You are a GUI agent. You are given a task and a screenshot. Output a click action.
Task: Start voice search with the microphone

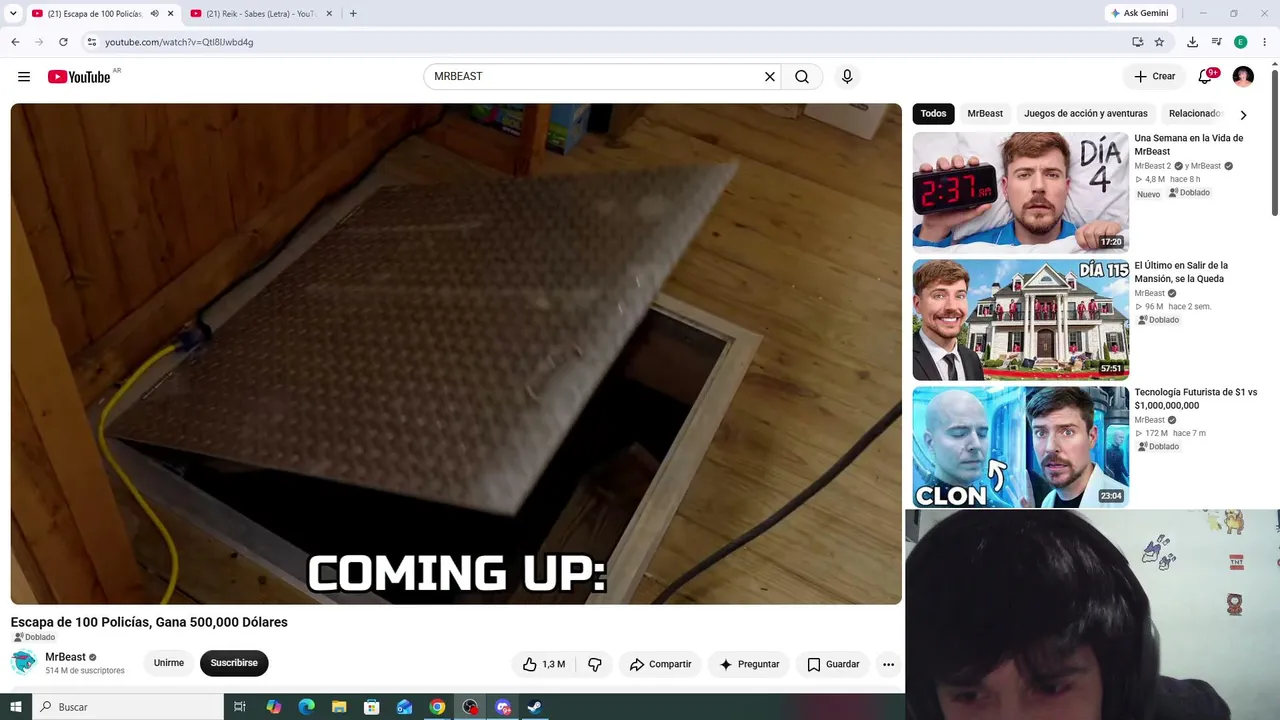[x=847, y=77]
